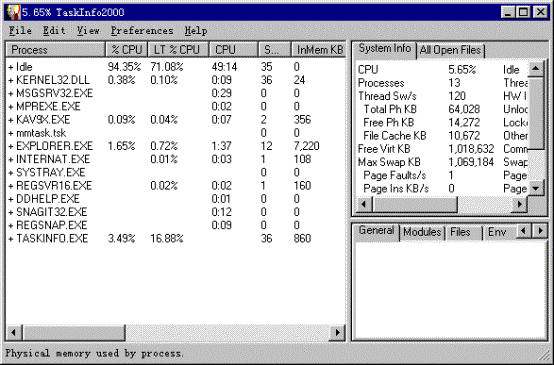Click System Info scroll right arrow
This screenshot has width=554, height=365.
click(x=520, y=204)
